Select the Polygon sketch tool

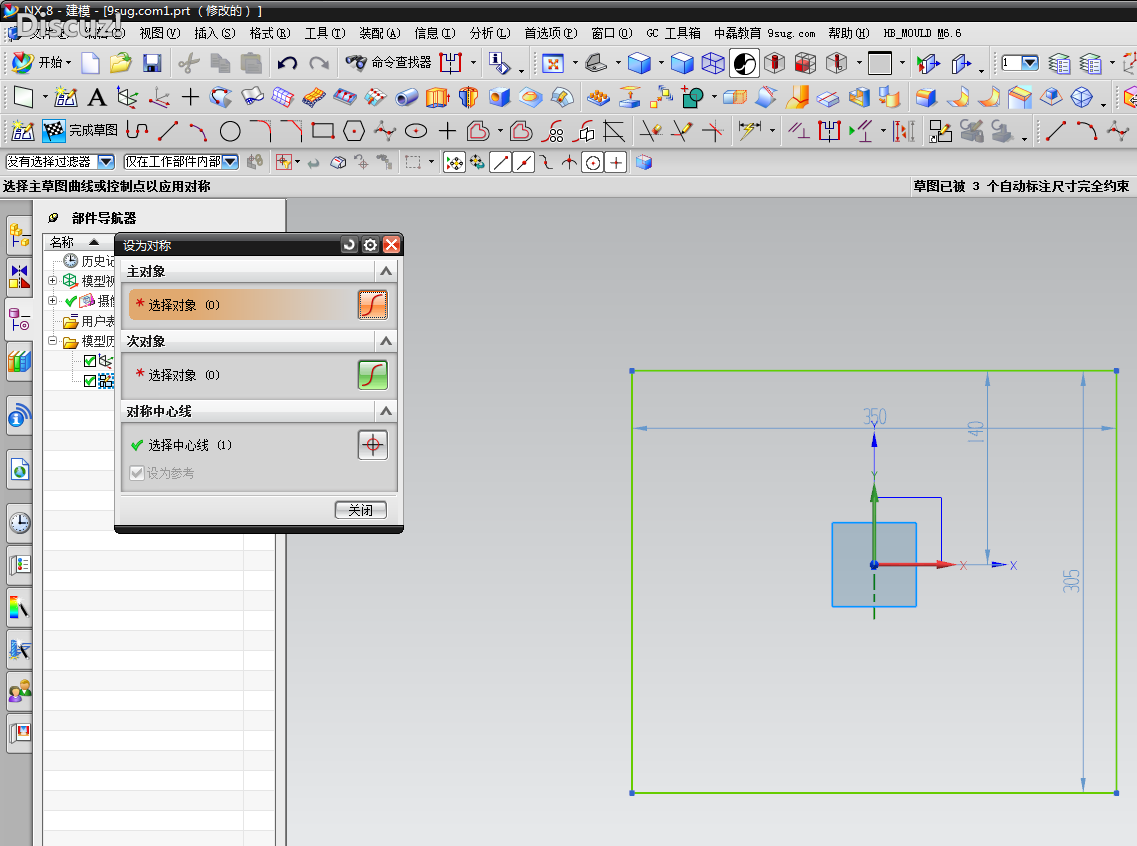click(354, 131)
